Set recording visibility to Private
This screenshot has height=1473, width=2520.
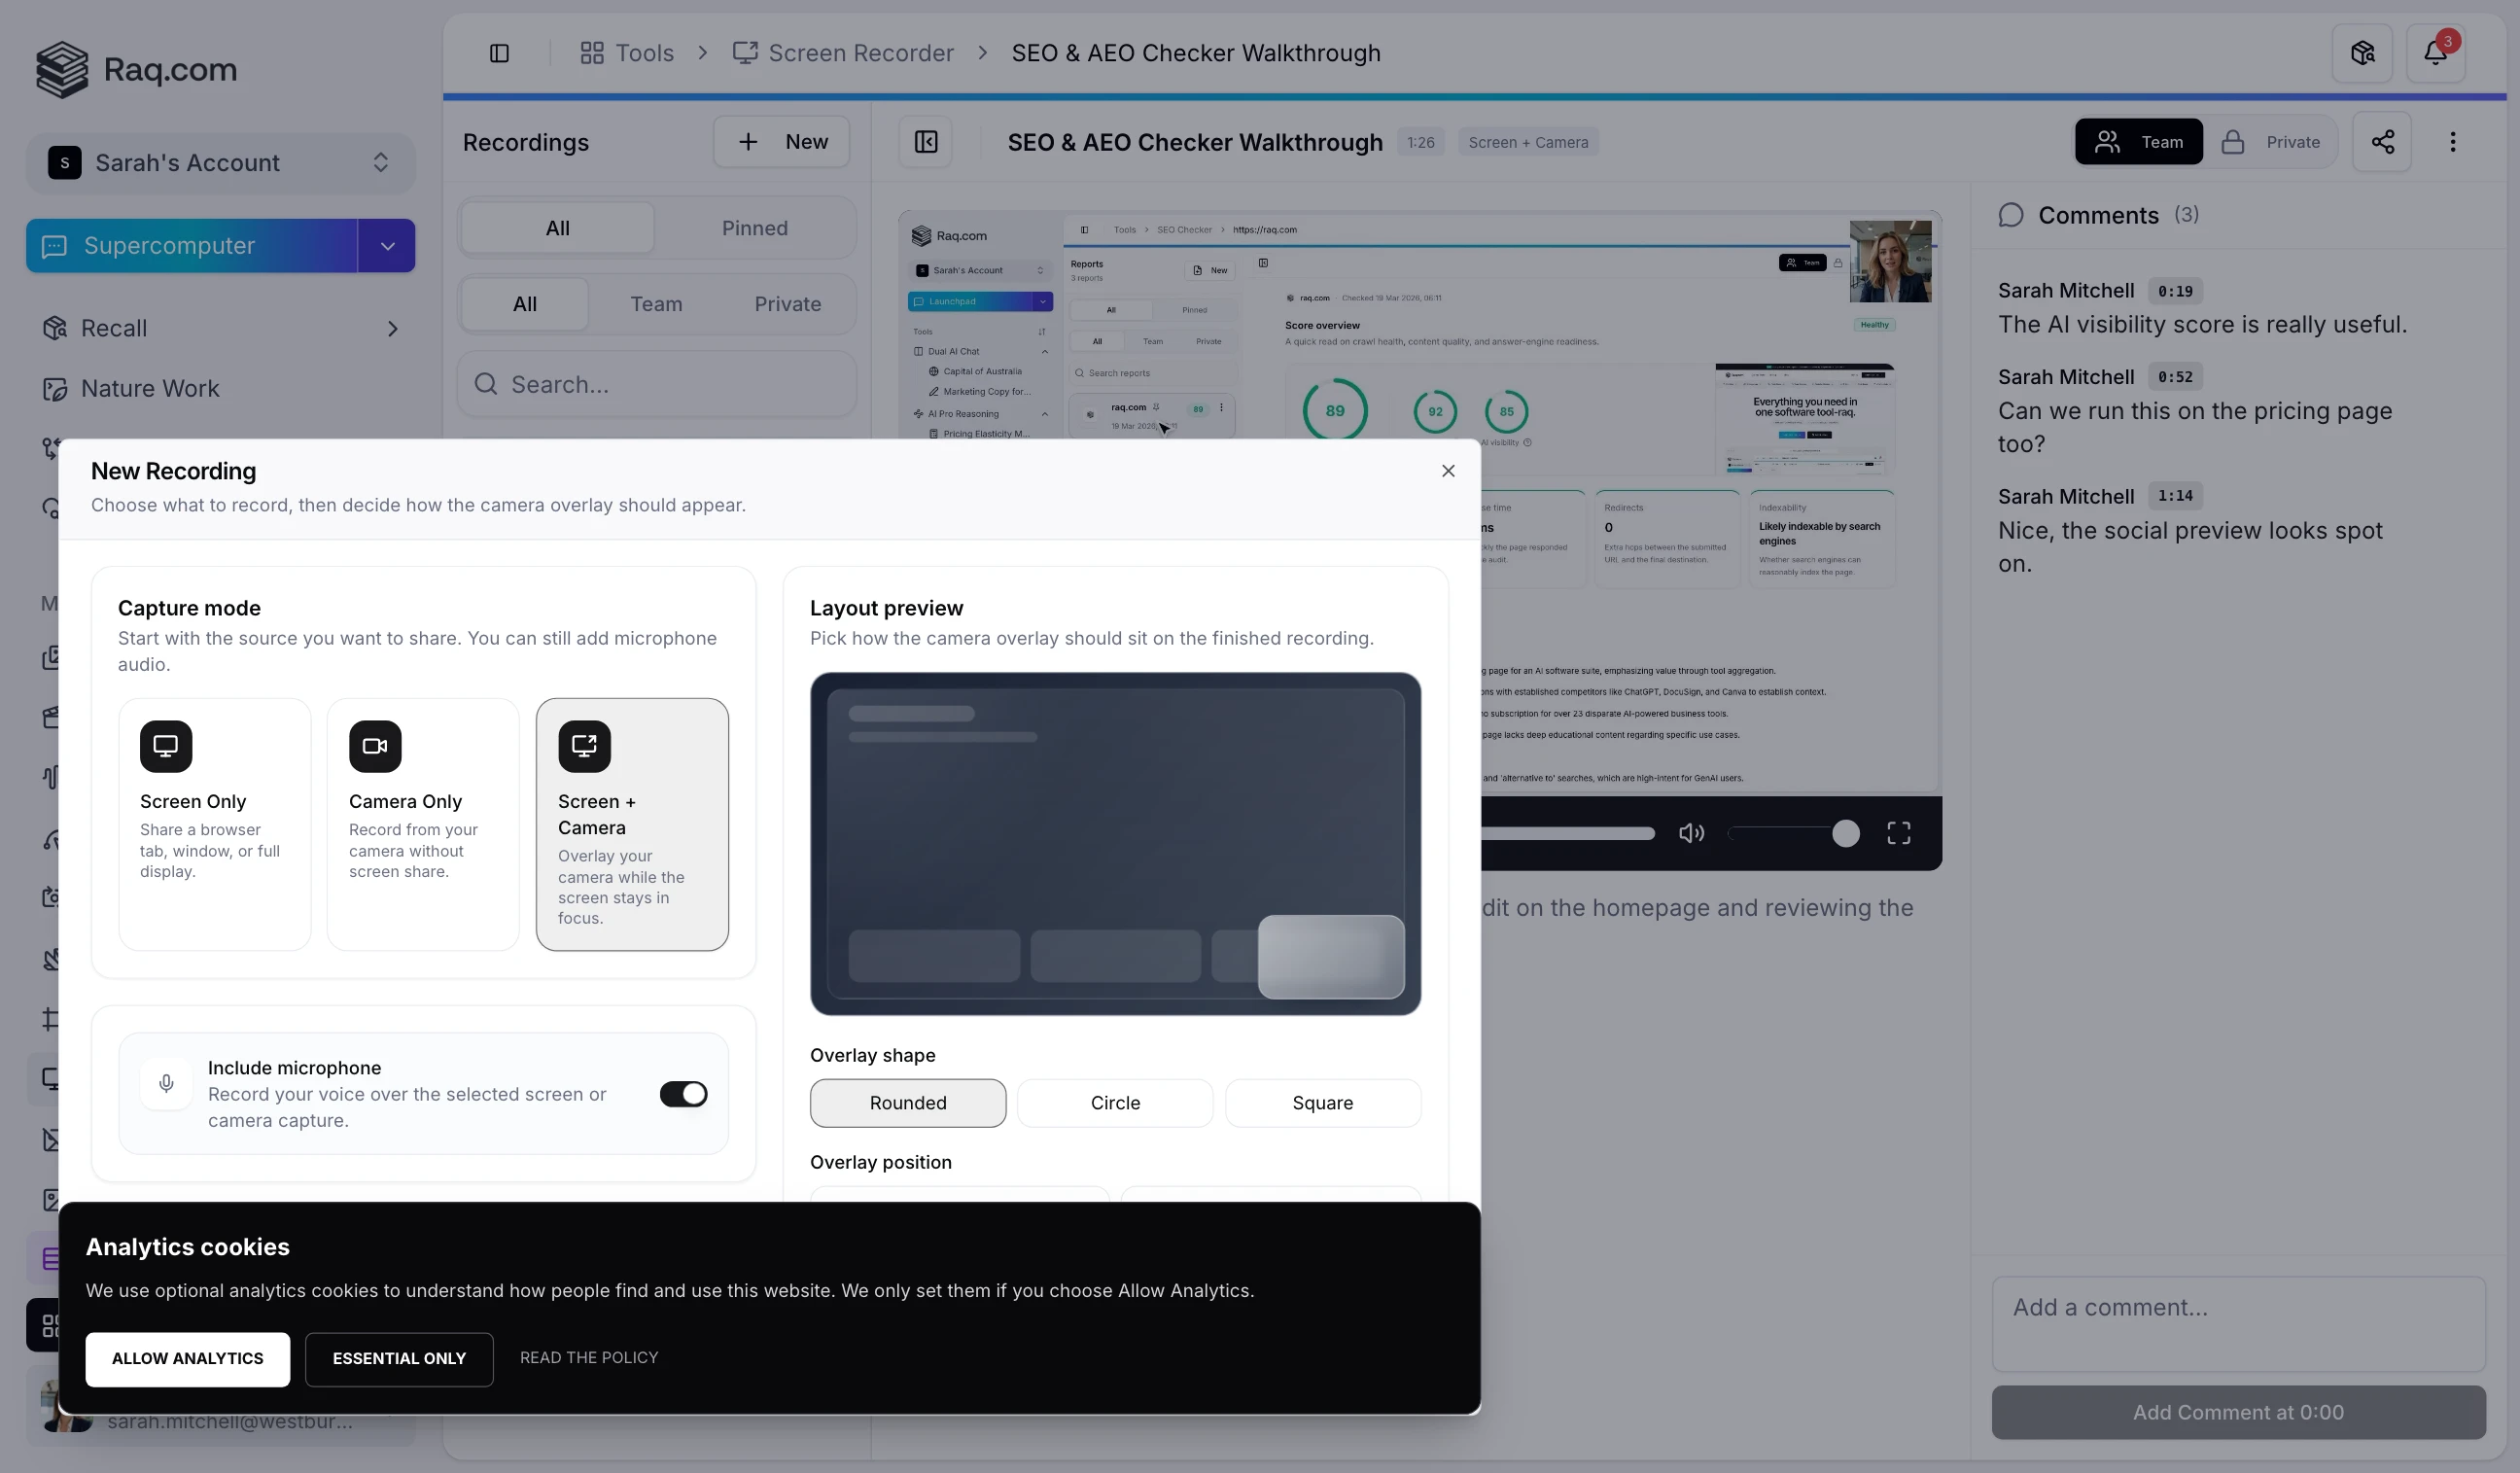(x=2271, y=142)
